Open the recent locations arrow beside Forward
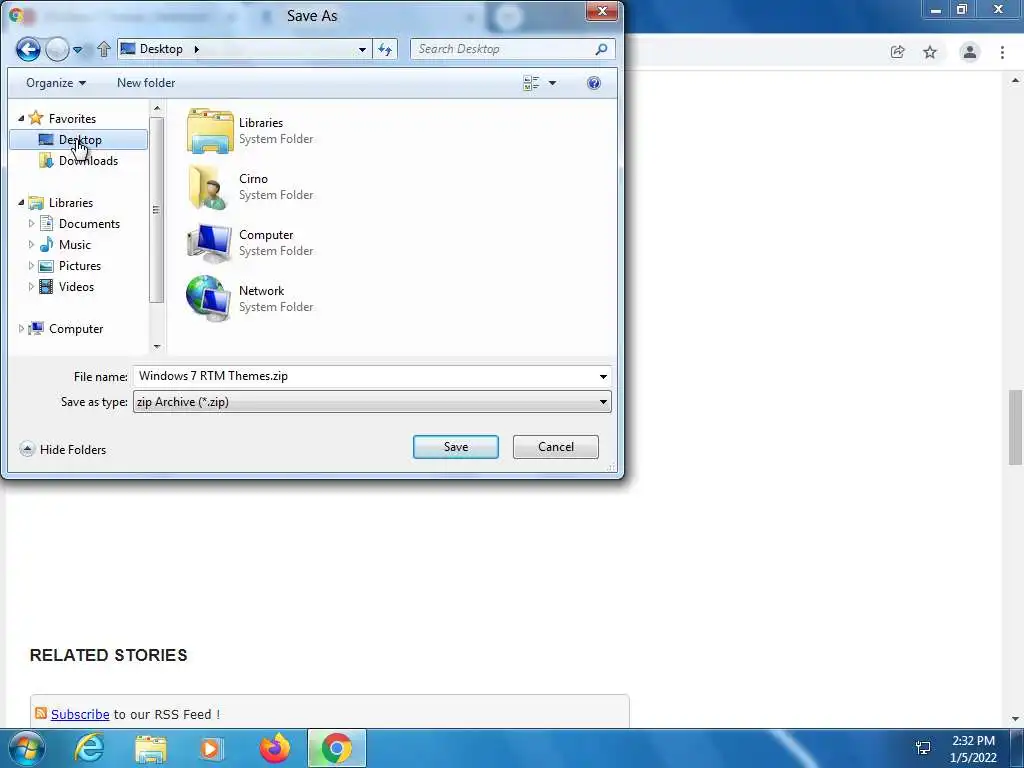Screen dimensions: 1024x768 (78, 50)
